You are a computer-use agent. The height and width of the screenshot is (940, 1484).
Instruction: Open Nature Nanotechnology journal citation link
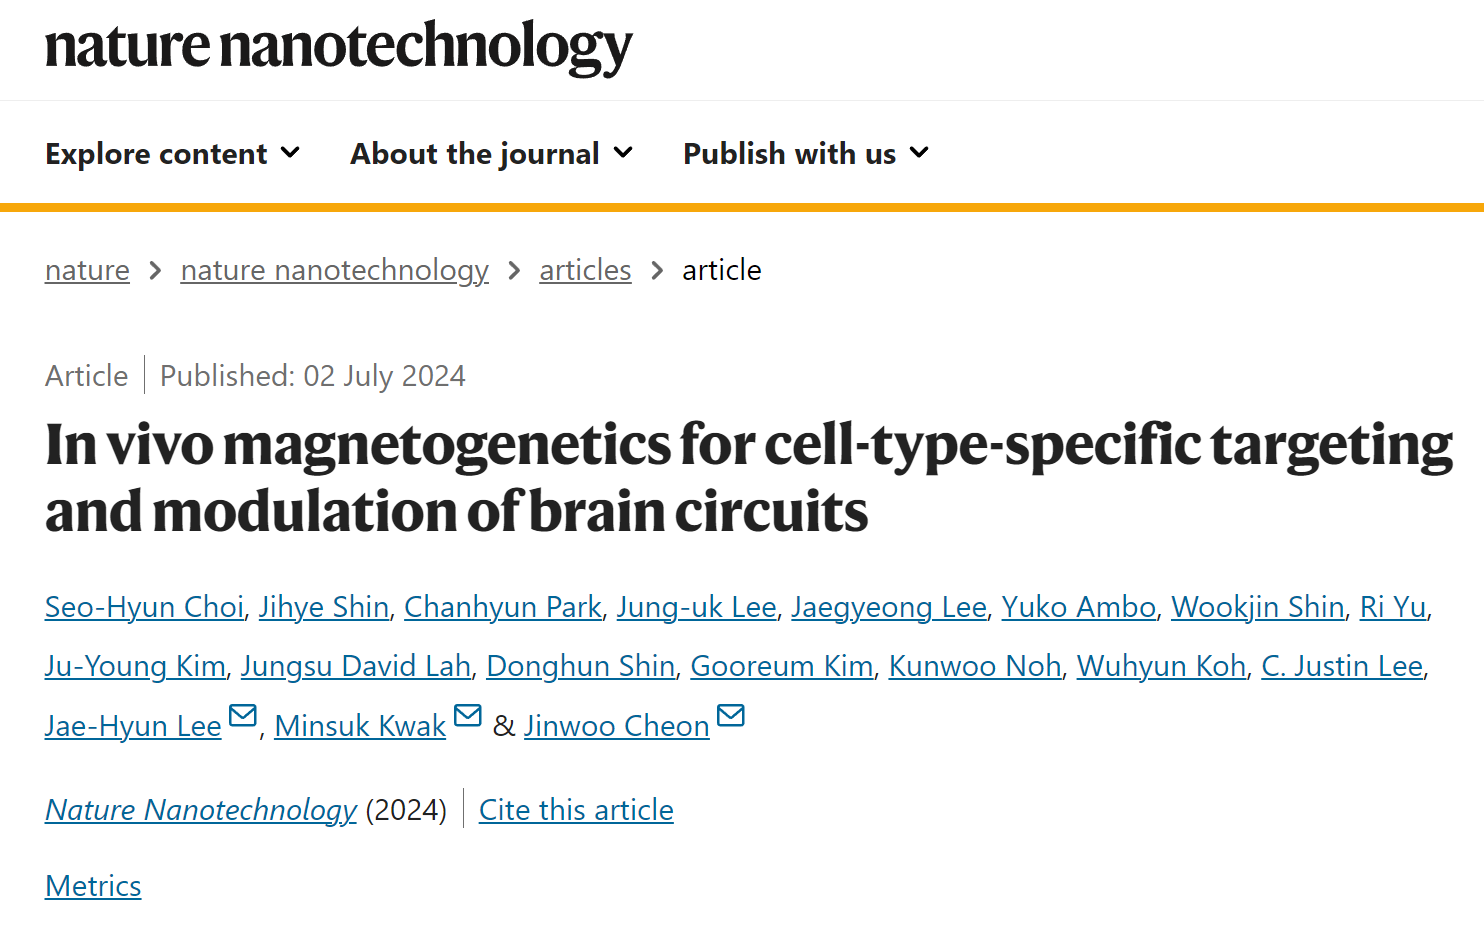200,809
